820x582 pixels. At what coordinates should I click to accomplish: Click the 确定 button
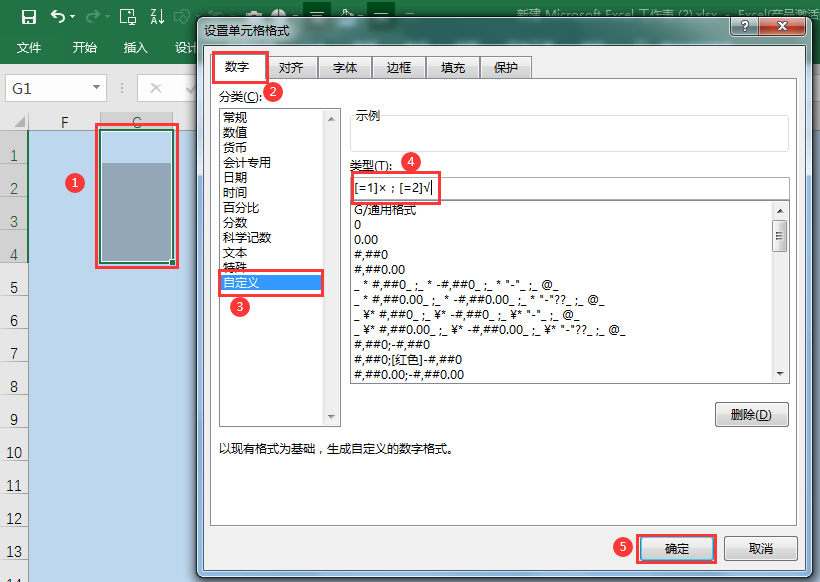(x=677, y=549)
